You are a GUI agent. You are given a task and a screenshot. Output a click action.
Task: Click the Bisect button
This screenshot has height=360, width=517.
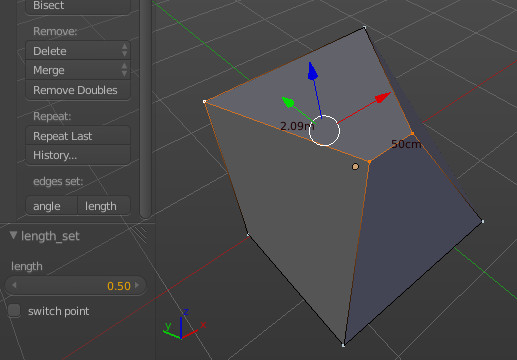78,7
